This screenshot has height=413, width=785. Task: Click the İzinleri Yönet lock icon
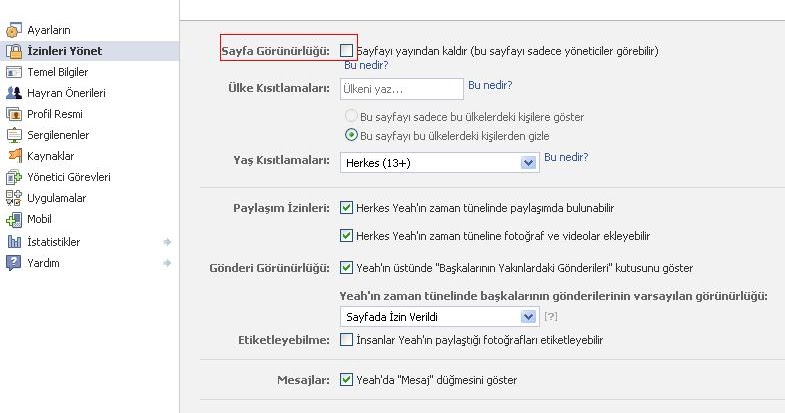[x=14, y=51]
